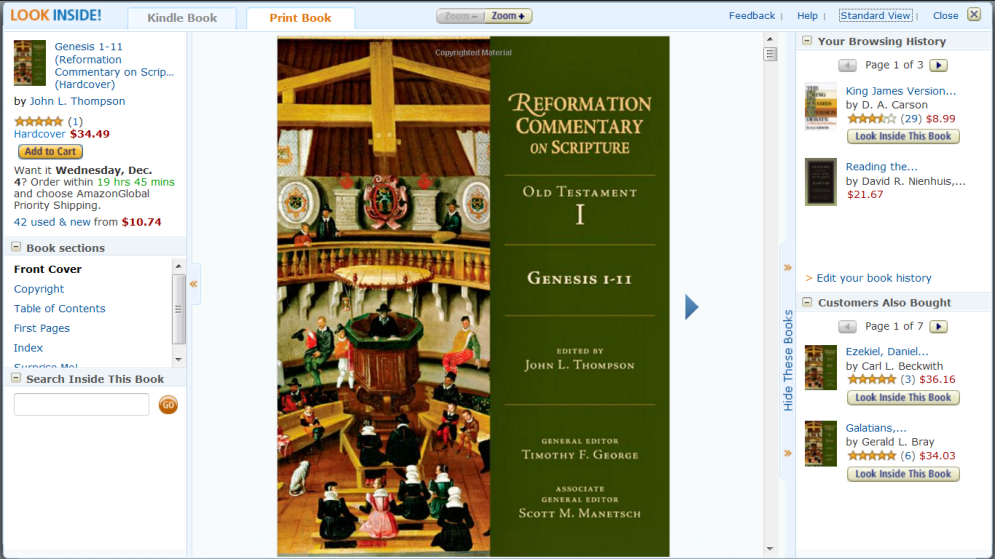Click the search inside book text field
995x559 pixels.
point(81,404)
